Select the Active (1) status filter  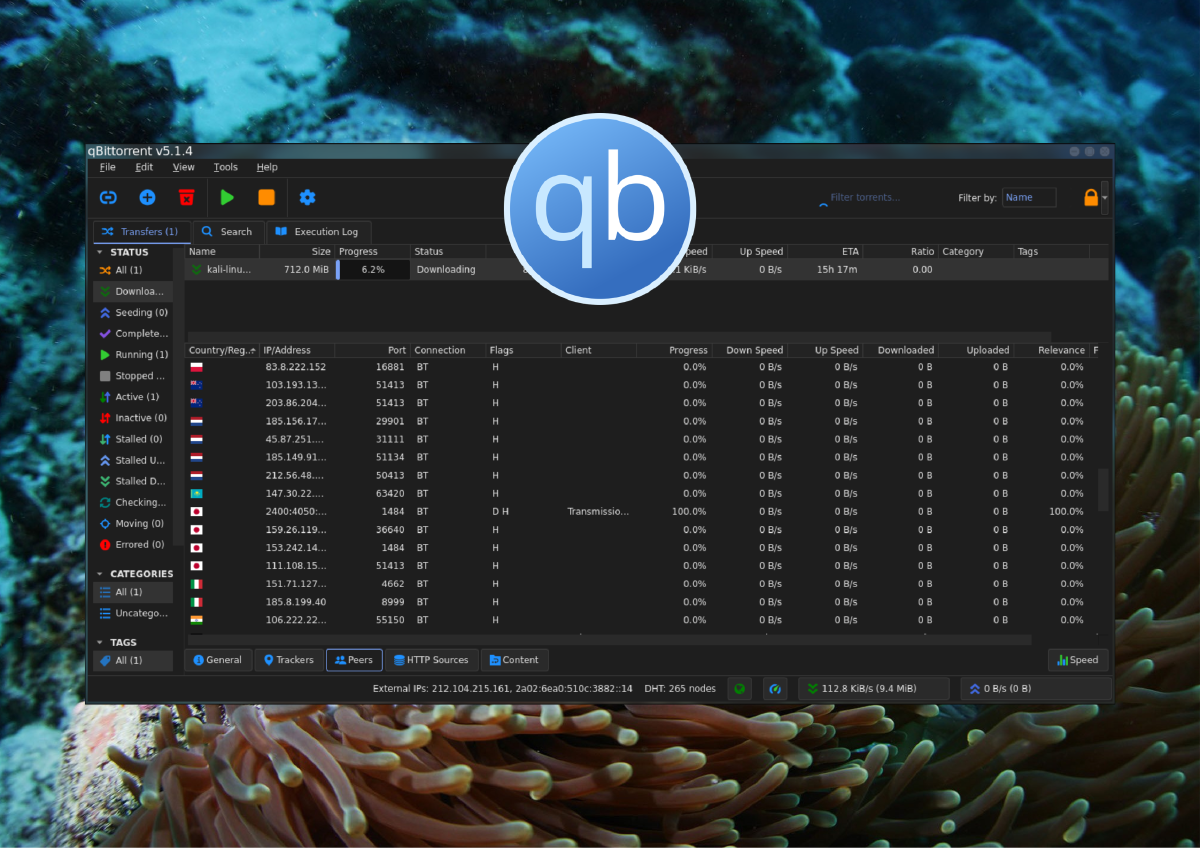133,397
